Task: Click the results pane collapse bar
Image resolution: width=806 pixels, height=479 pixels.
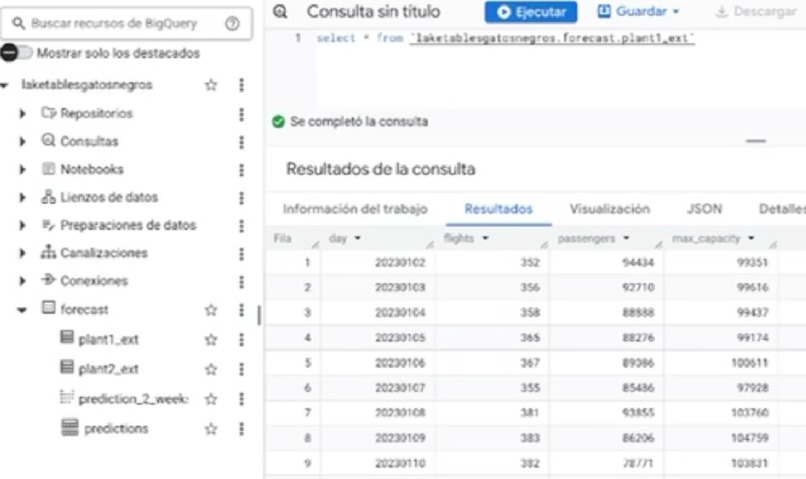Action: [x=756, y=141]
